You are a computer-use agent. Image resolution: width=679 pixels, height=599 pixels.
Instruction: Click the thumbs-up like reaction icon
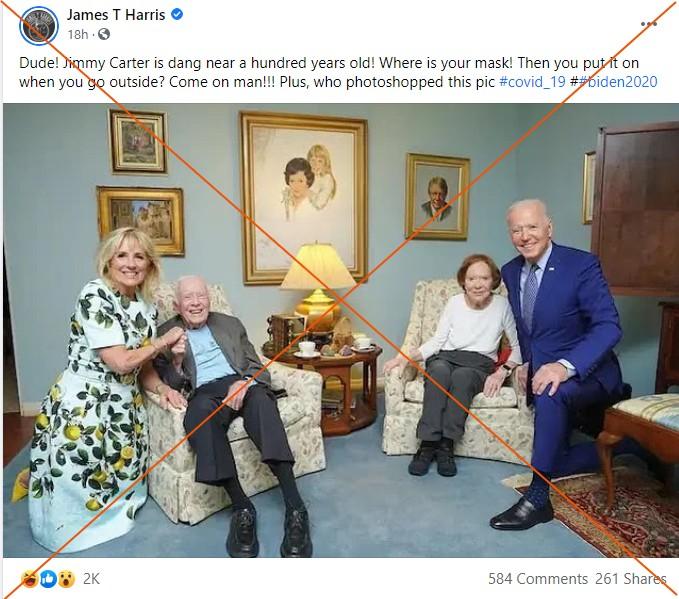(48, 579)
